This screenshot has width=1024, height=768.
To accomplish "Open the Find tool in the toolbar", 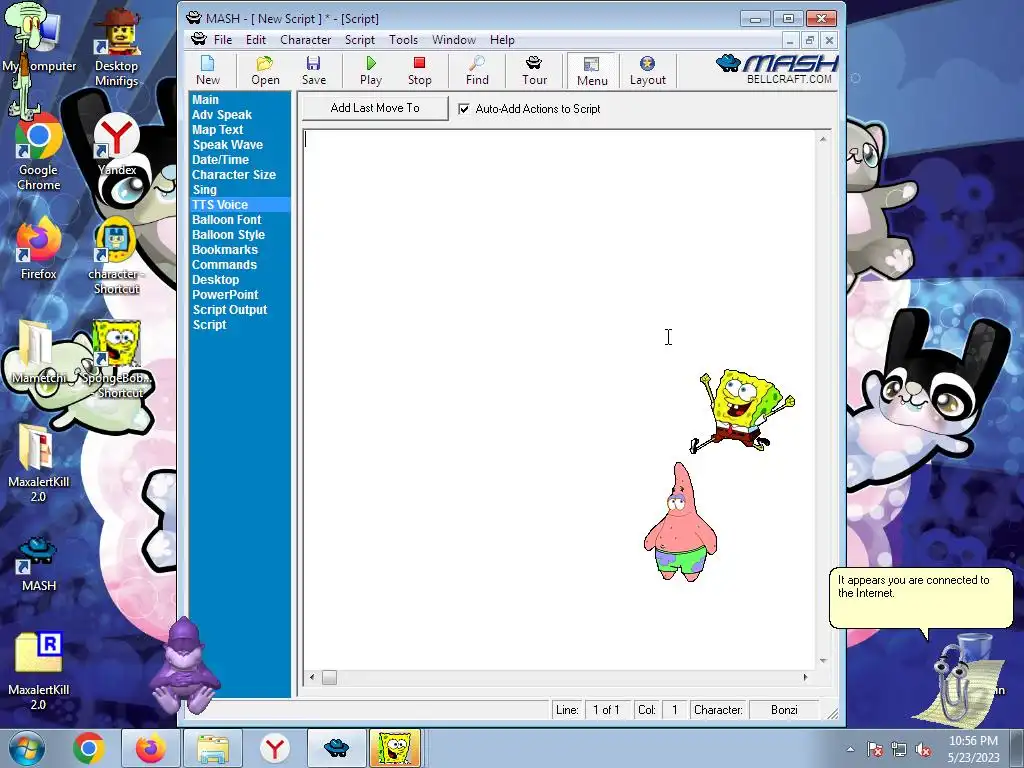I will [477, 70].
